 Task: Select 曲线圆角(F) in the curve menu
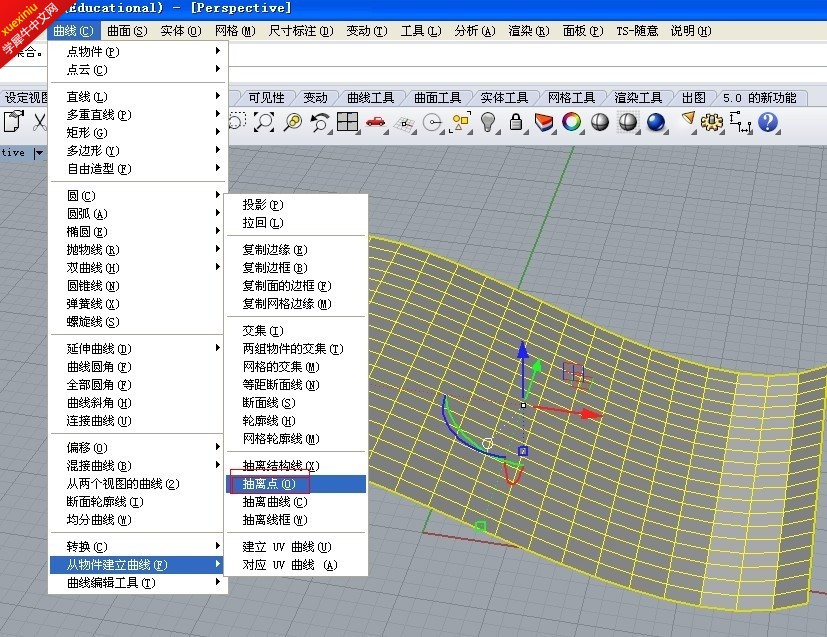pyautogui.click(x=138, y=366)
